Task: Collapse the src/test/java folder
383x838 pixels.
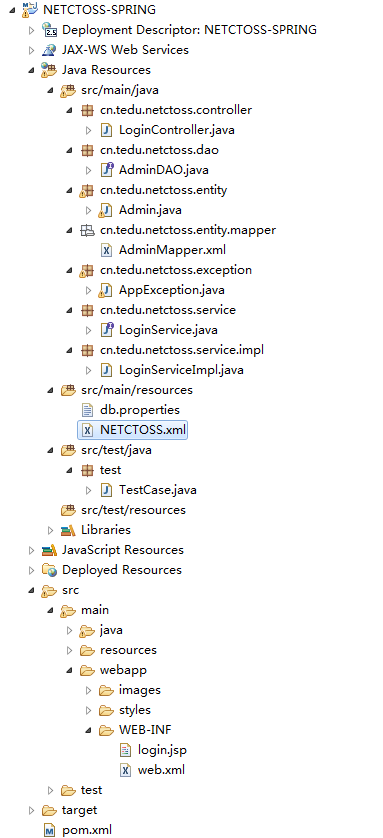Action: click(51, 451)
